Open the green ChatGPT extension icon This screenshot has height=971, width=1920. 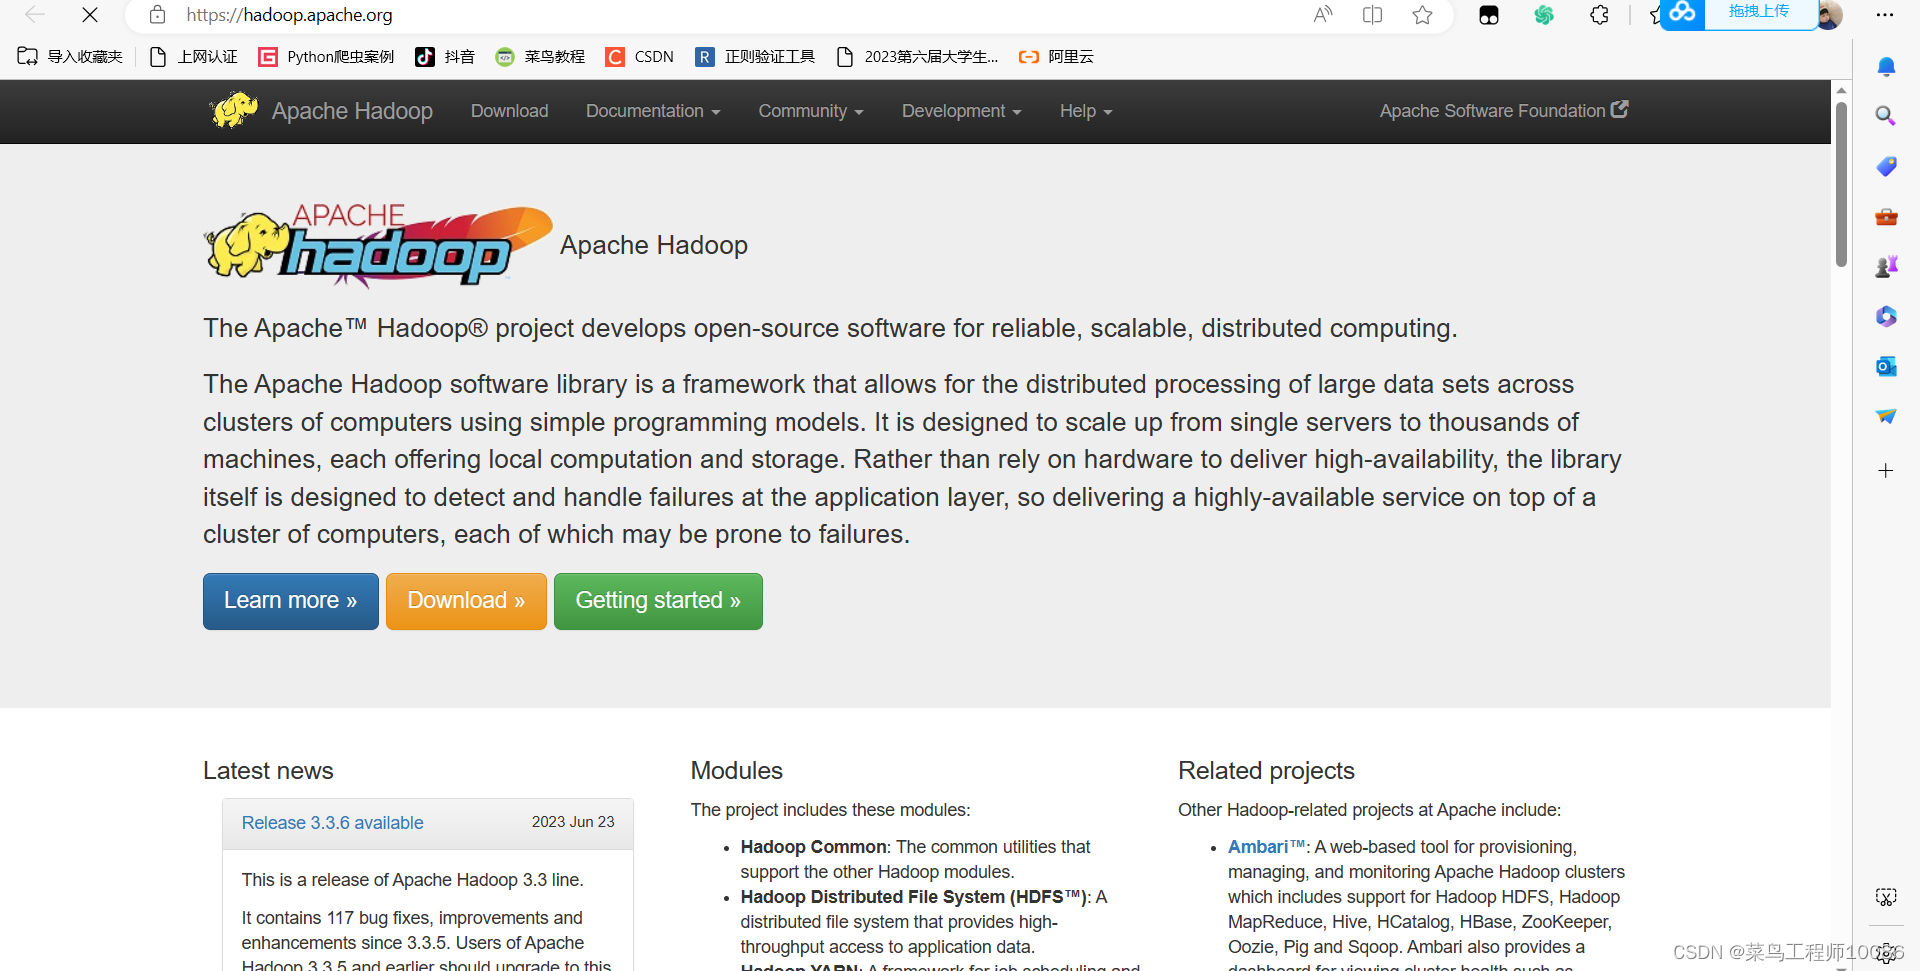[1544, 15]
